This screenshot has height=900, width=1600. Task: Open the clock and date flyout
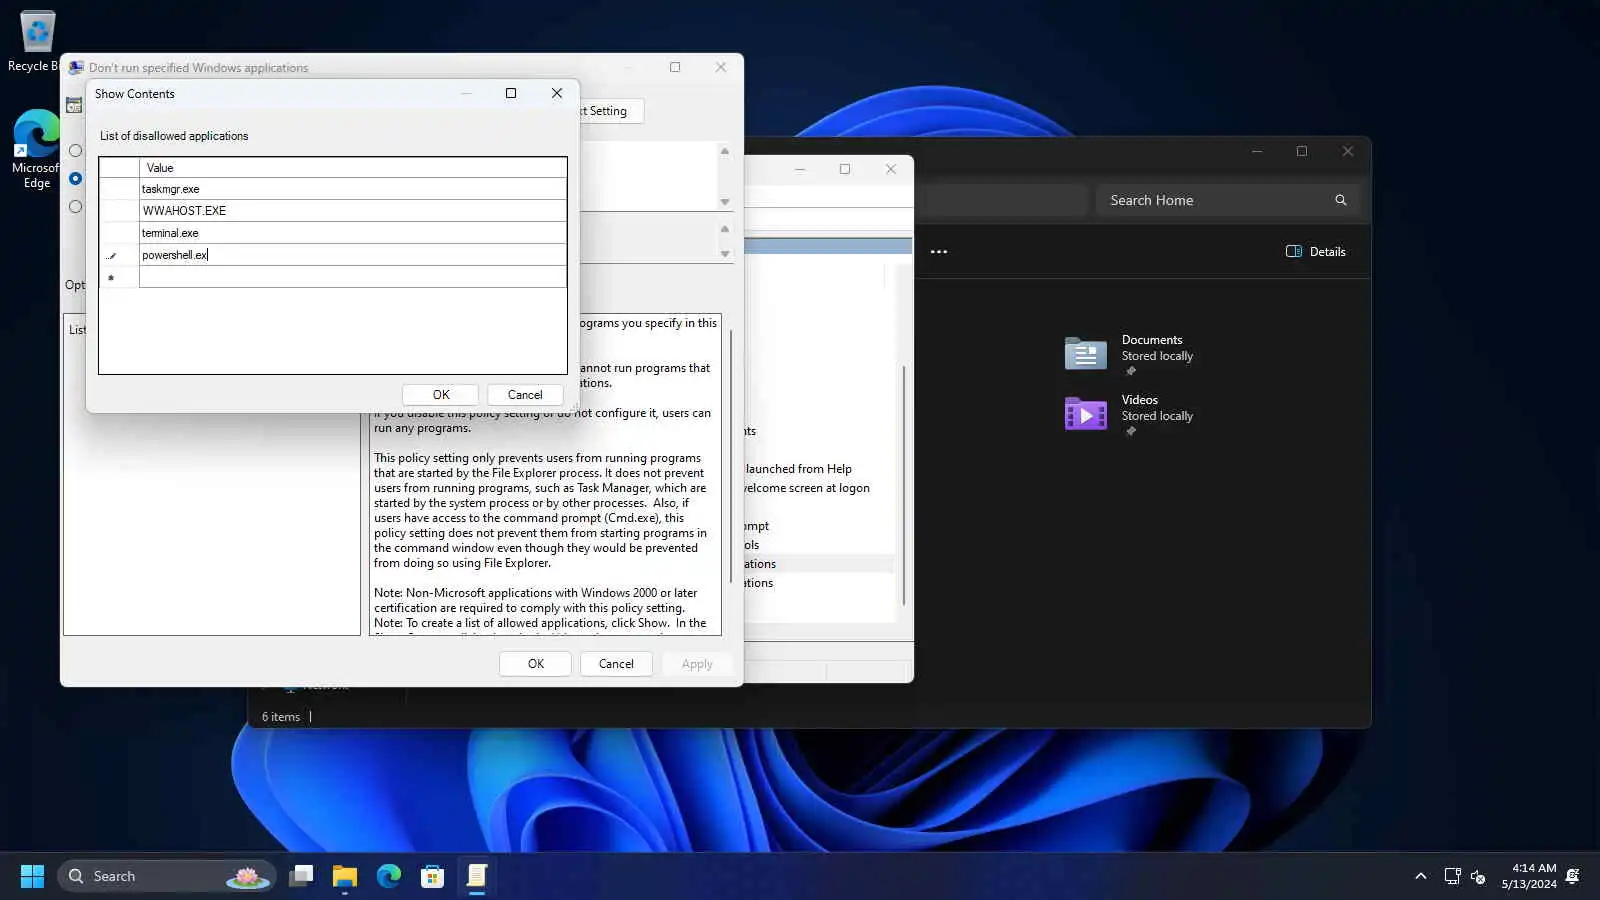1529,876
